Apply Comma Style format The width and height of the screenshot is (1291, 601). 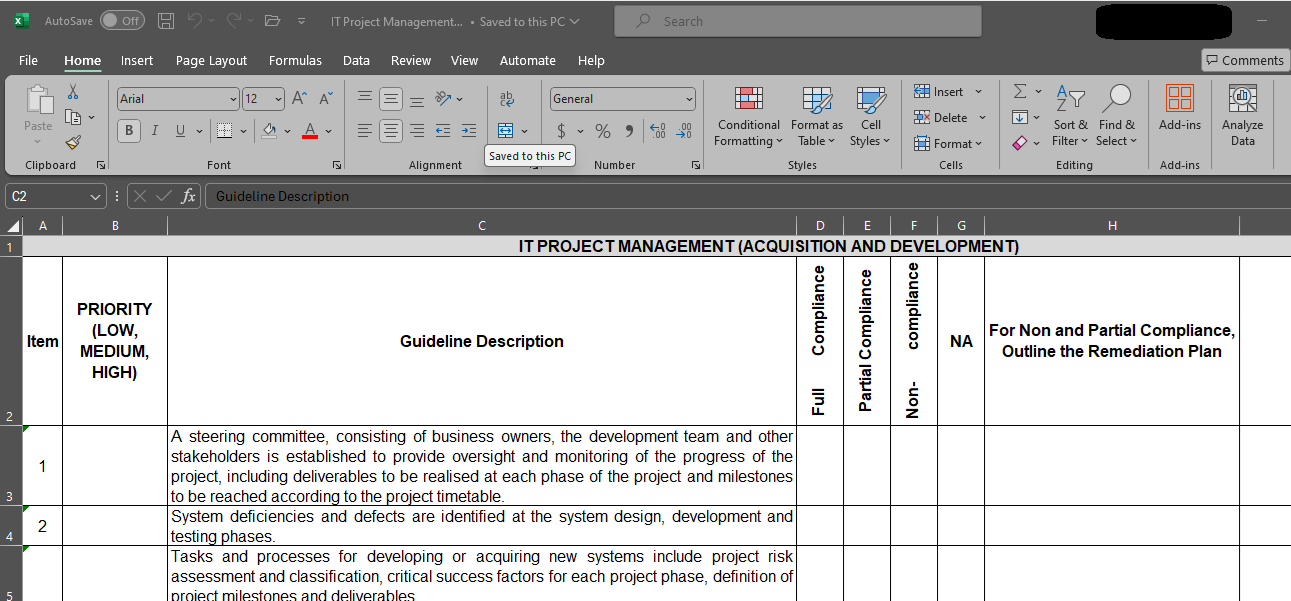pyautogui.click(x=629, y=131)
